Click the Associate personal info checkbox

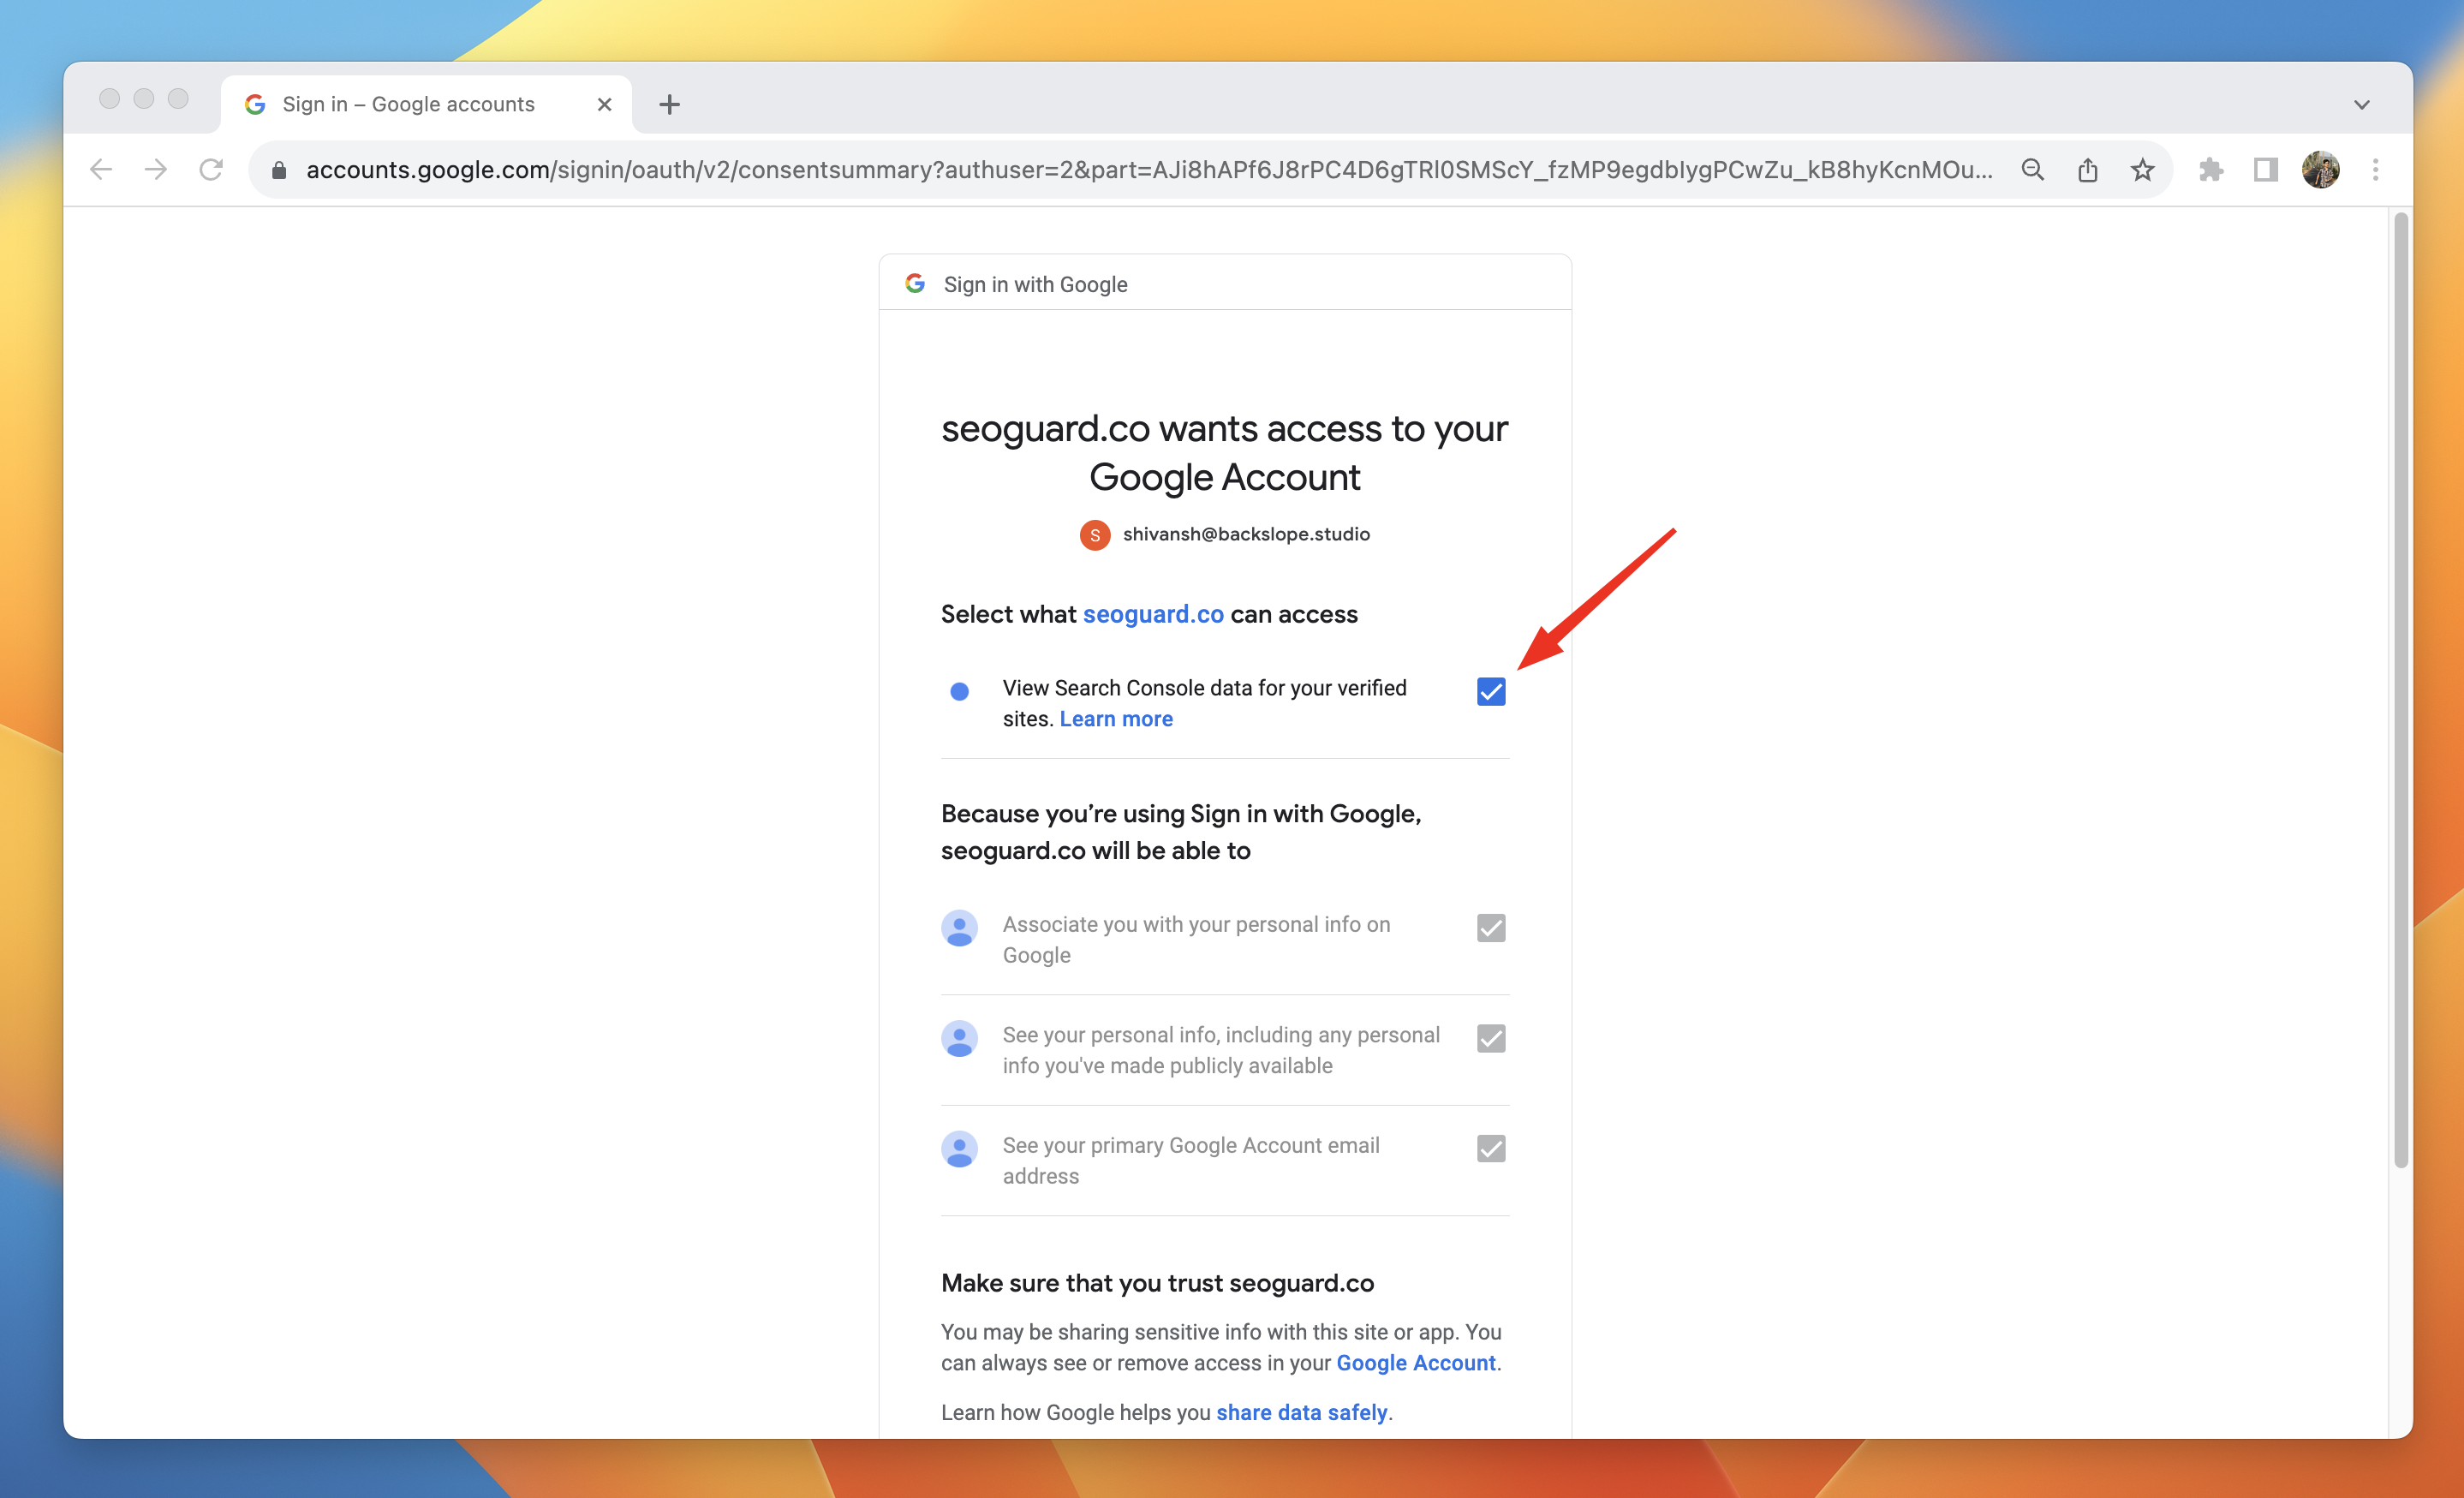coord(1490,928)
